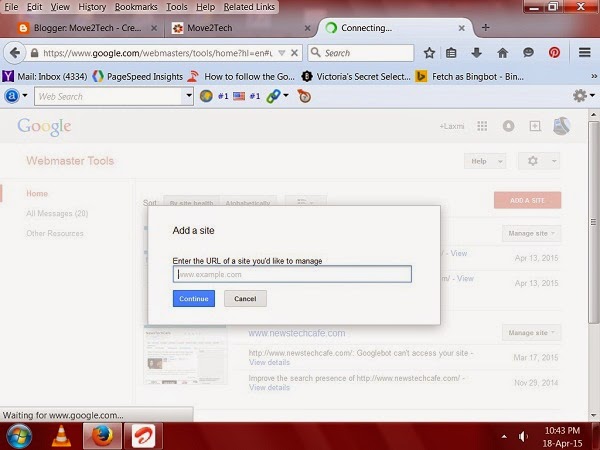Click the Alexa globe rank icon
The width and height of the screenshot is (600, 450).
[206, 96]
